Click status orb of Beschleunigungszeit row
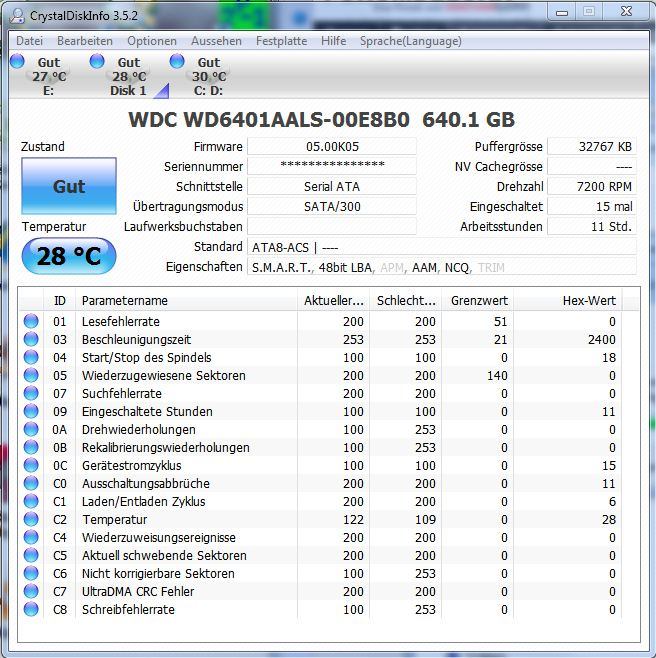Image resolution: width=656 pixels, height=658 pixels. (x=31, y=339)
